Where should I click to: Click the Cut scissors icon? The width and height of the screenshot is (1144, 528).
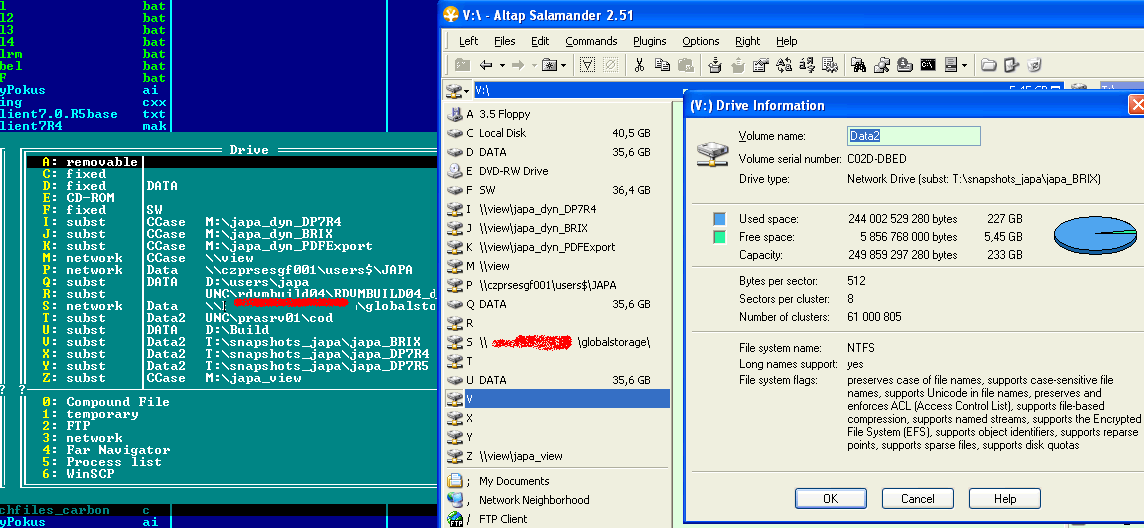tap(639, 65)
